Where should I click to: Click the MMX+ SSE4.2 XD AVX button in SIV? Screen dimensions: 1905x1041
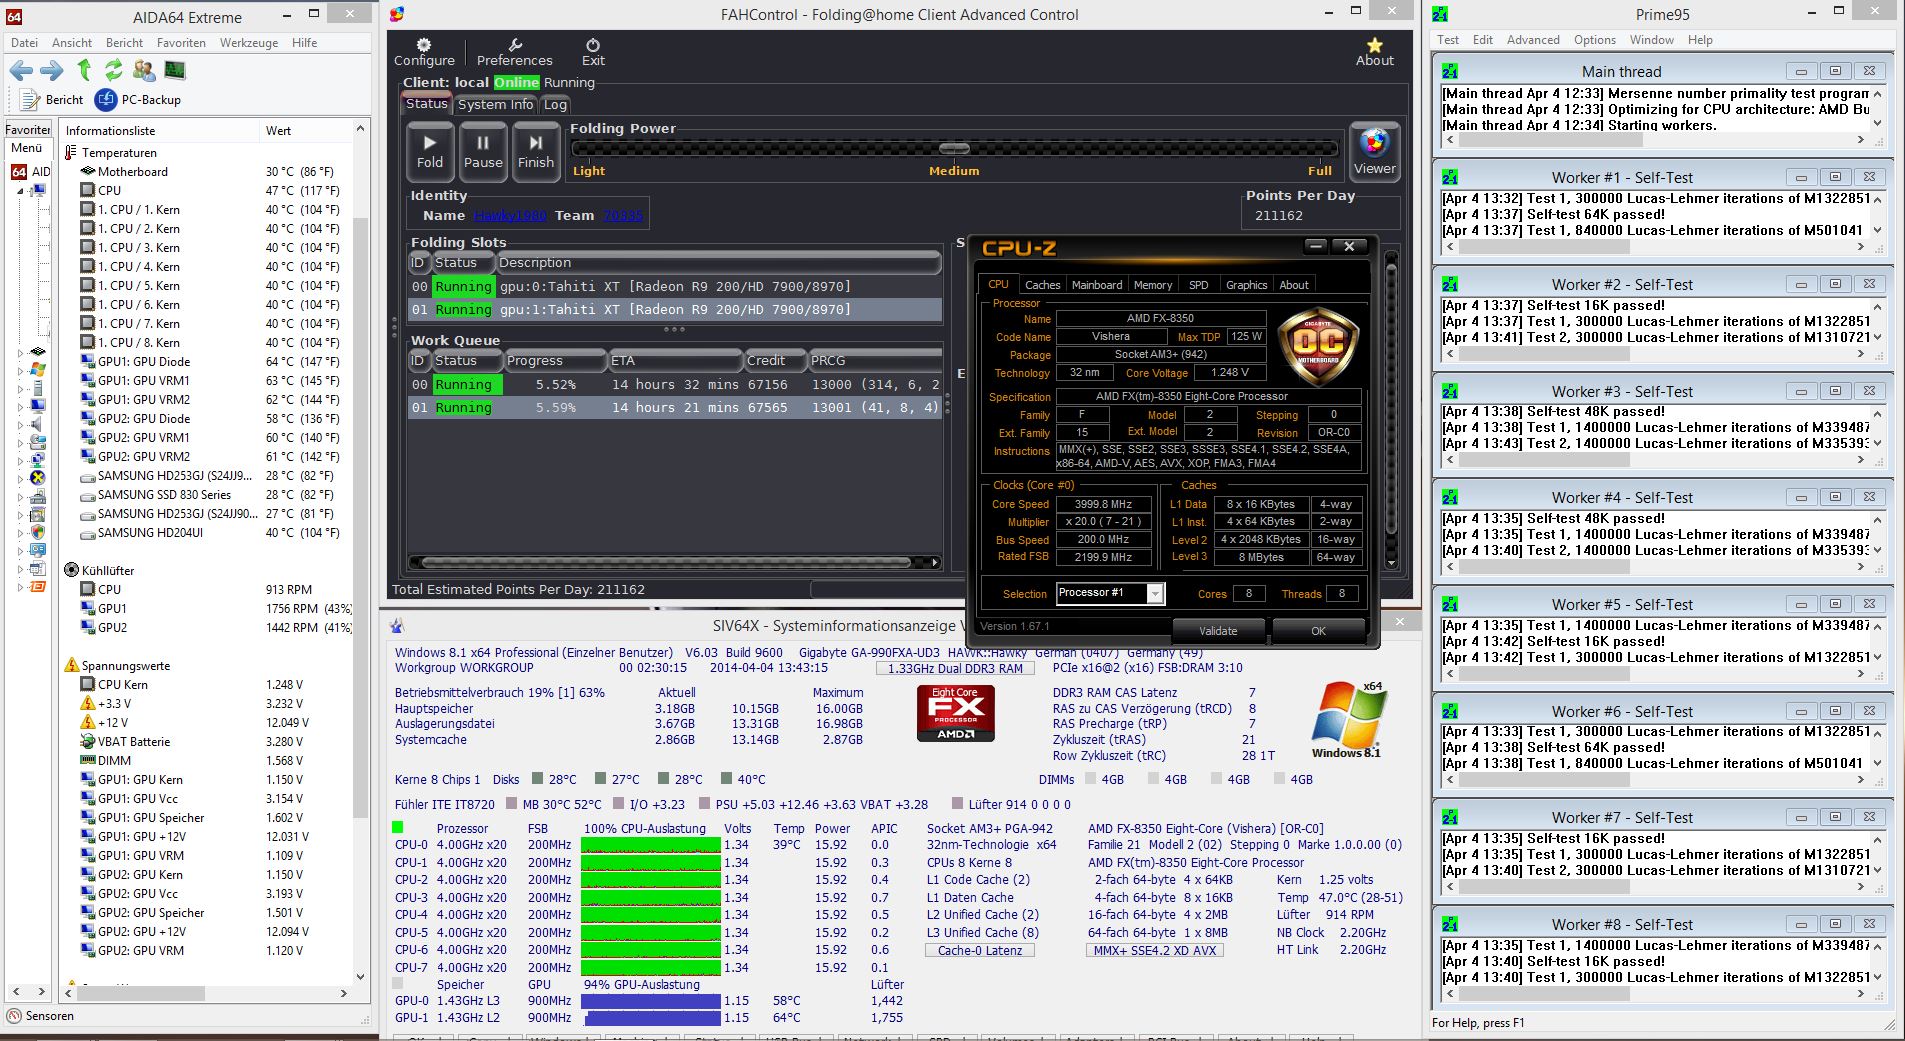[x=1155, y=951]
